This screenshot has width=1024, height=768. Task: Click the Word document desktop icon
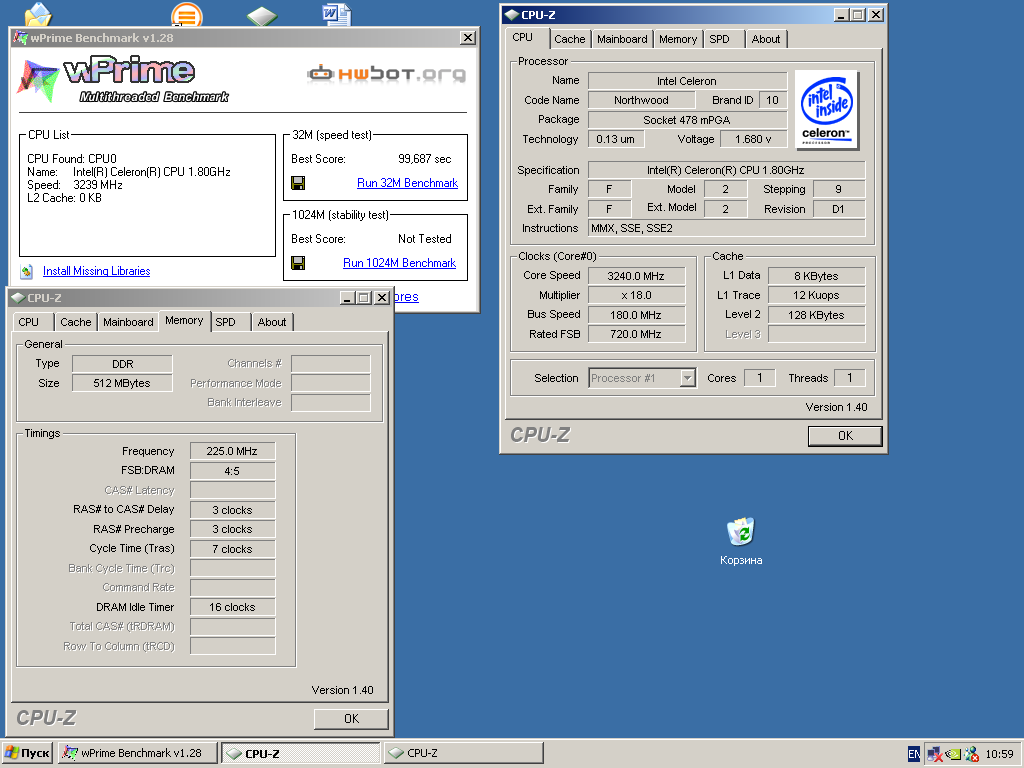(x=336, y=14)
